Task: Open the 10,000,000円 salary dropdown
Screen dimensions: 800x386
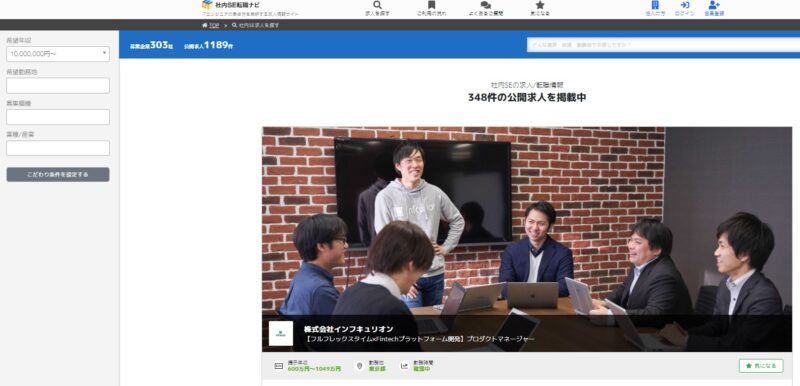Action: (x=58, y=54)
